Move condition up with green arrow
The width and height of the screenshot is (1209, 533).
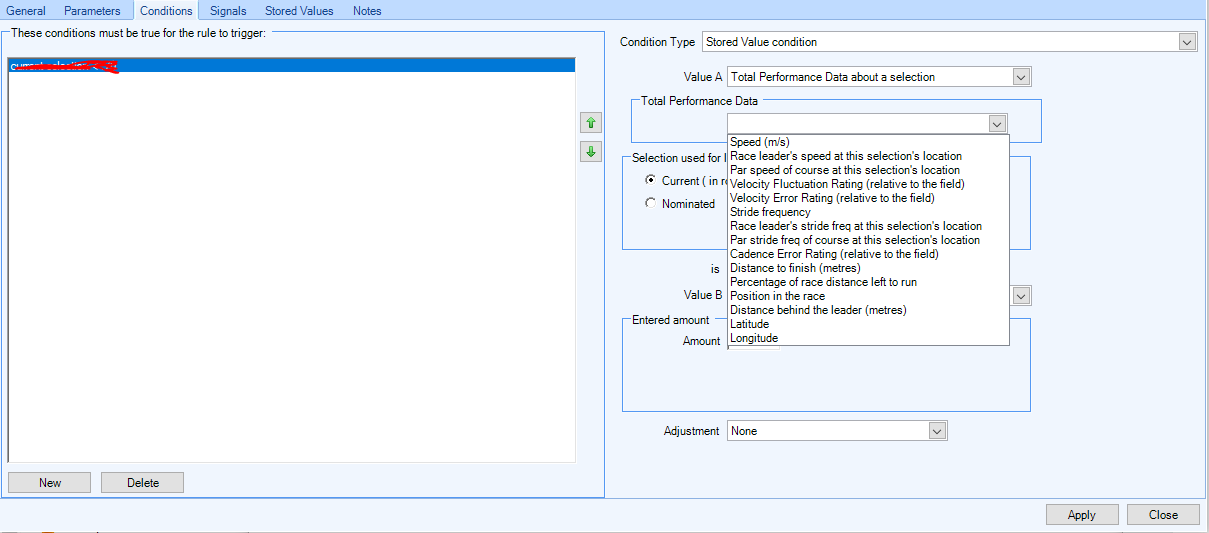pyautogui.click(x=591, y=122)
